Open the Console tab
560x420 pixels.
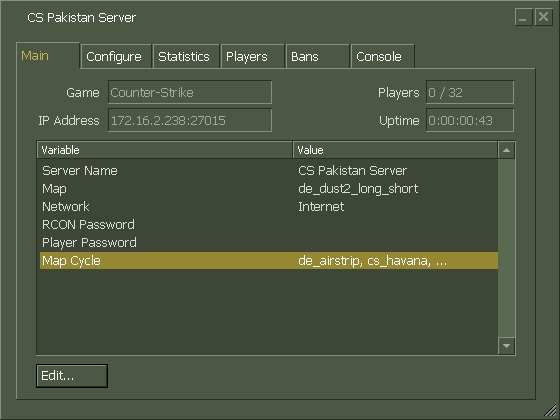[x=382, y=56]
